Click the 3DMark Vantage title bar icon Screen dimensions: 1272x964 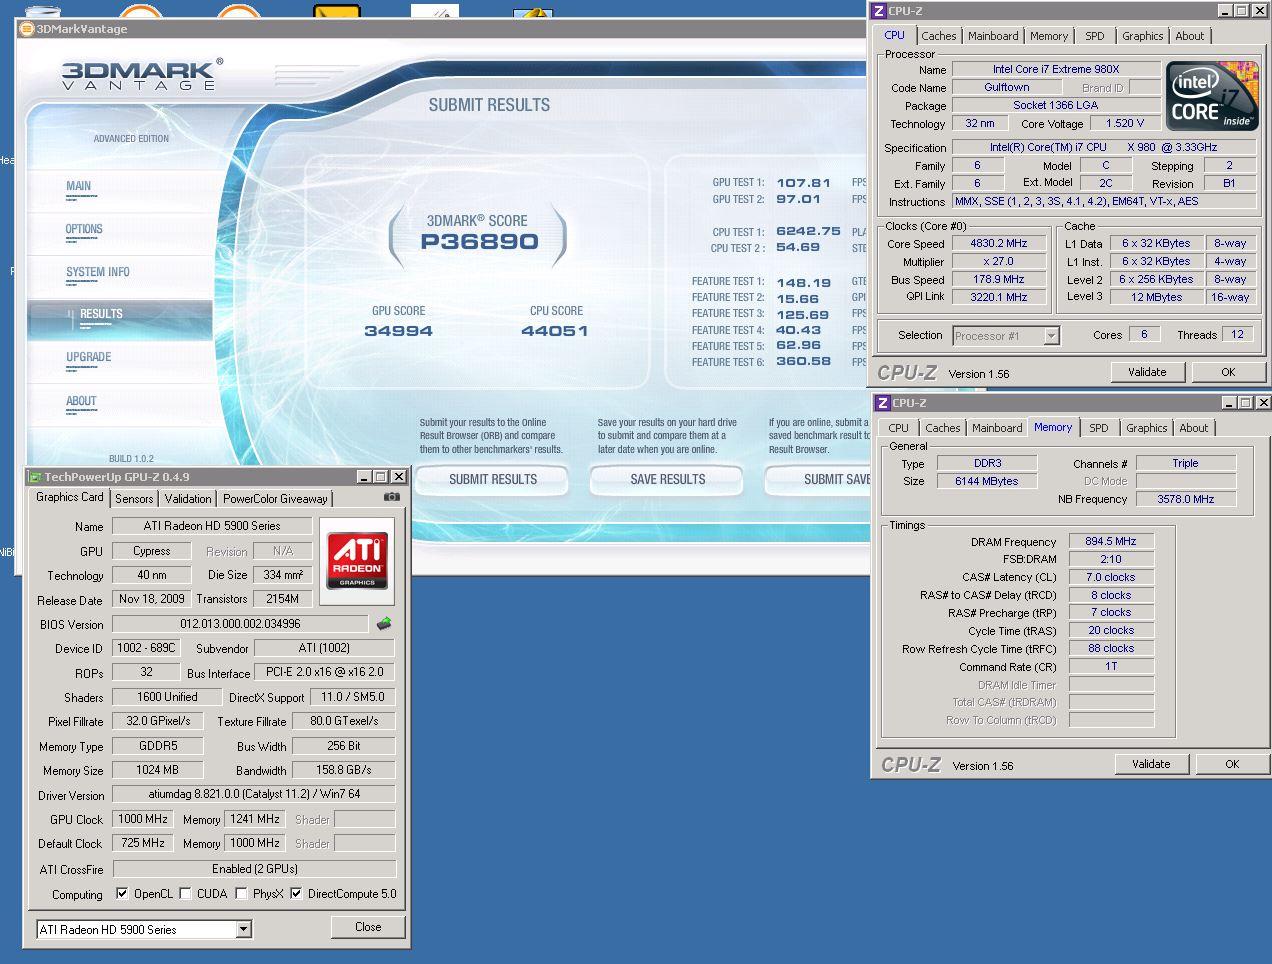27,29
